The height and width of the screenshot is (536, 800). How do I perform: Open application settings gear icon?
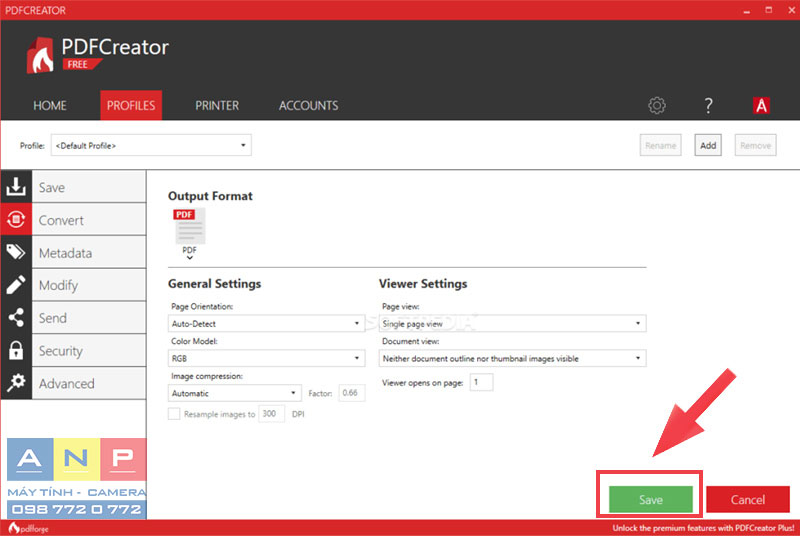[657, 106]
